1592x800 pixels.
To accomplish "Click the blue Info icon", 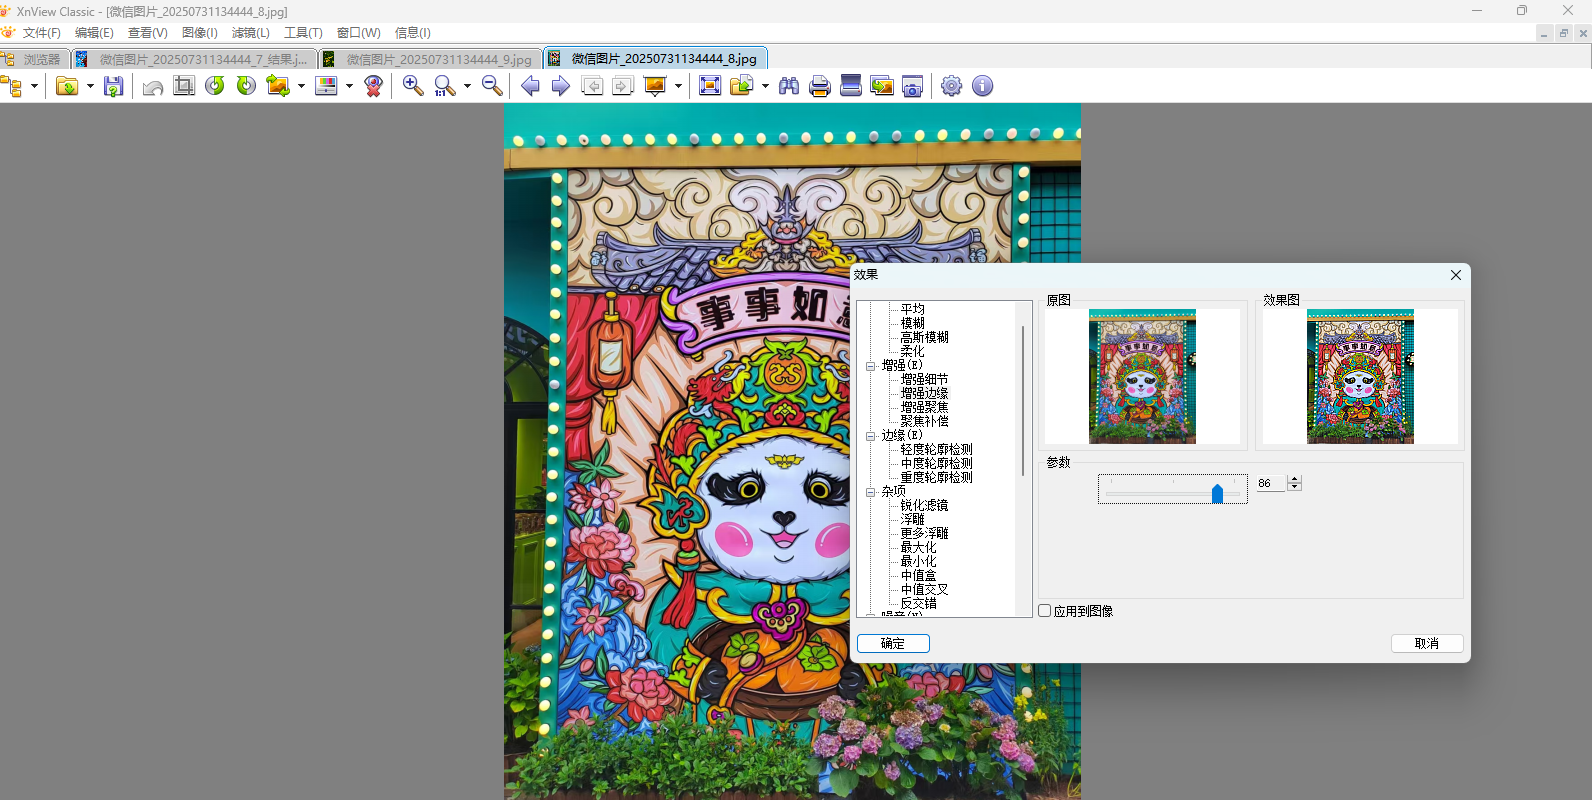I will [983, 86].
